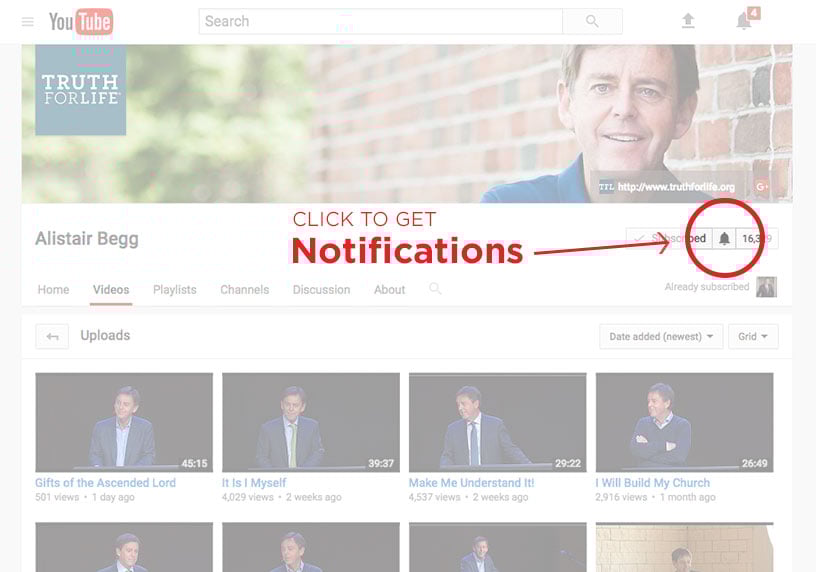Image resolution: width=816 pixels, height=572 pixels.
Task: Click the Google+ icon on banner
Action: pyautogui.click(x=762, y=186)
